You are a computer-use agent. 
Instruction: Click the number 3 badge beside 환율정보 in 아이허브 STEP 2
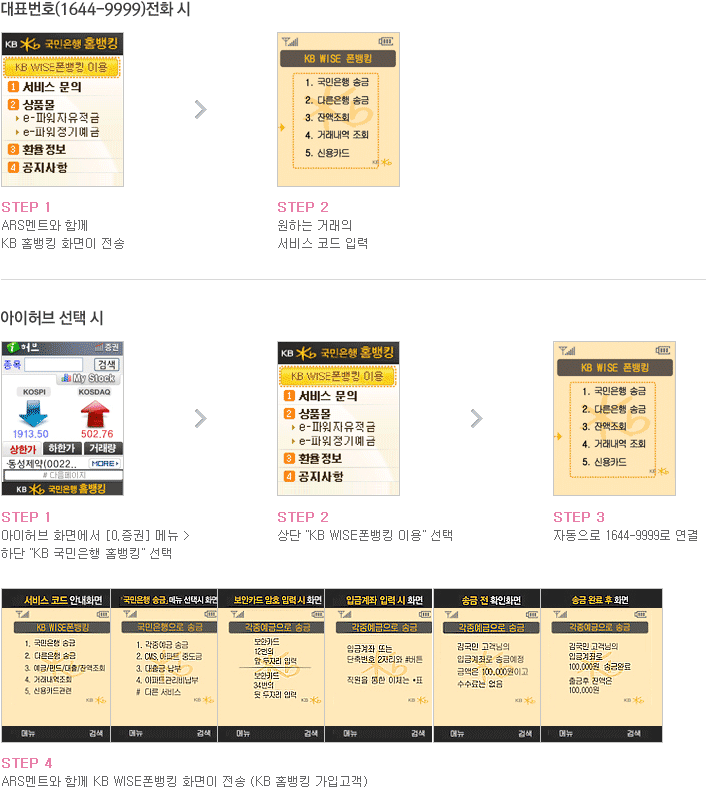[289, 458]
